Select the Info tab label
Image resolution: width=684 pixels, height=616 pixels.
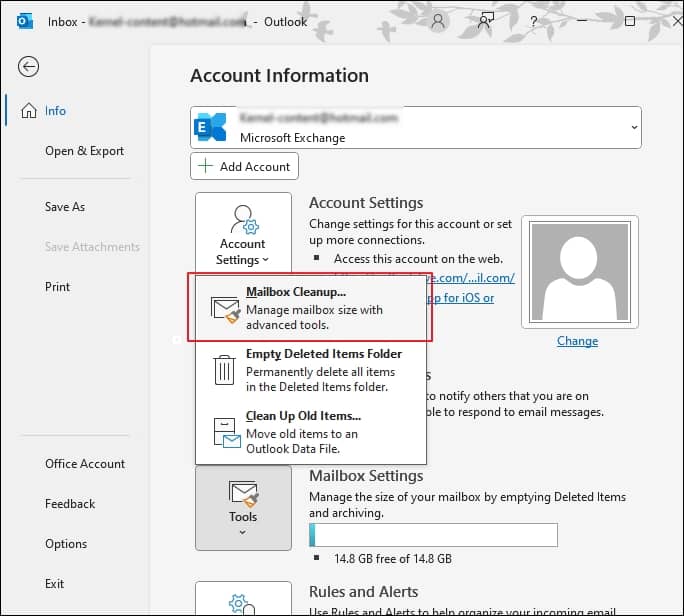(55, 111)
